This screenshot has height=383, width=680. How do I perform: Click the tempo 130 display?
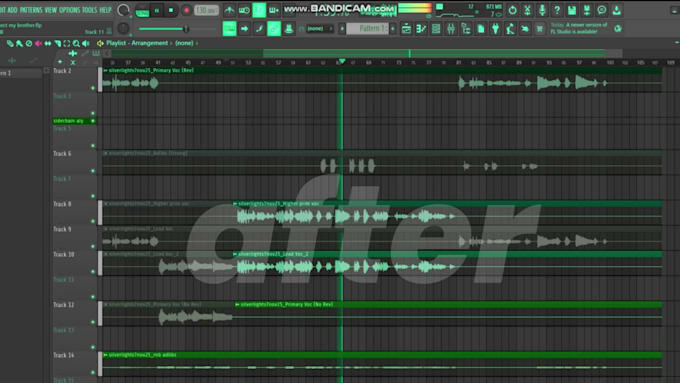click(206, 10)
